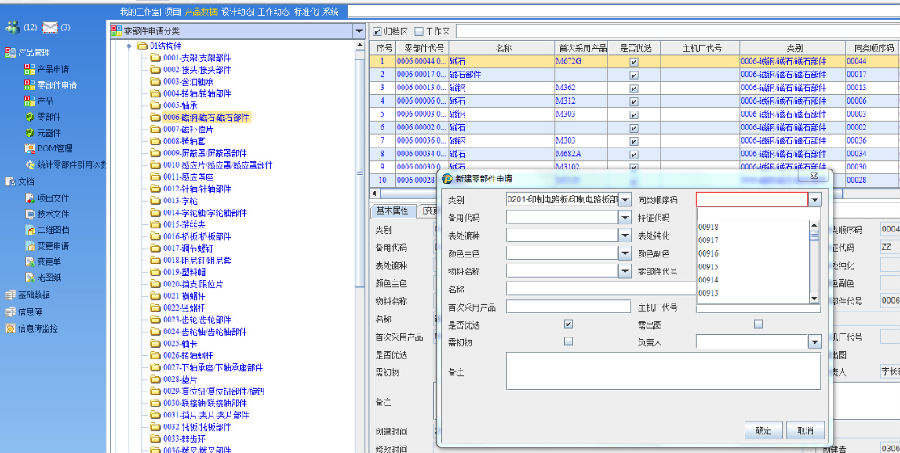The height and width of the screenshot is (453, 900).
Task: Toggle the 归档区 checkbox above the table
Action: (x=378, y=33)
